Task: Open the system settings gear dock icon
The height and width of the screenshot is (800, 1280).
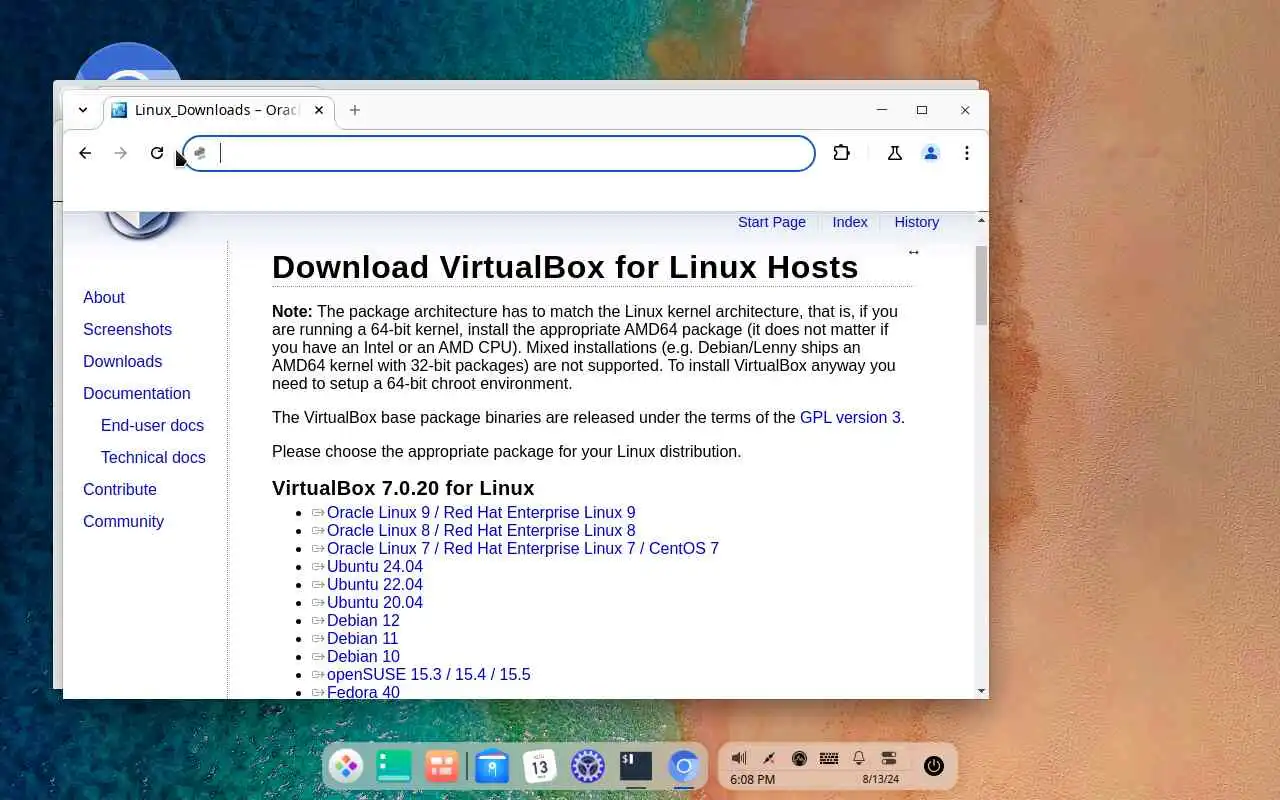Action: pos(588,767)
